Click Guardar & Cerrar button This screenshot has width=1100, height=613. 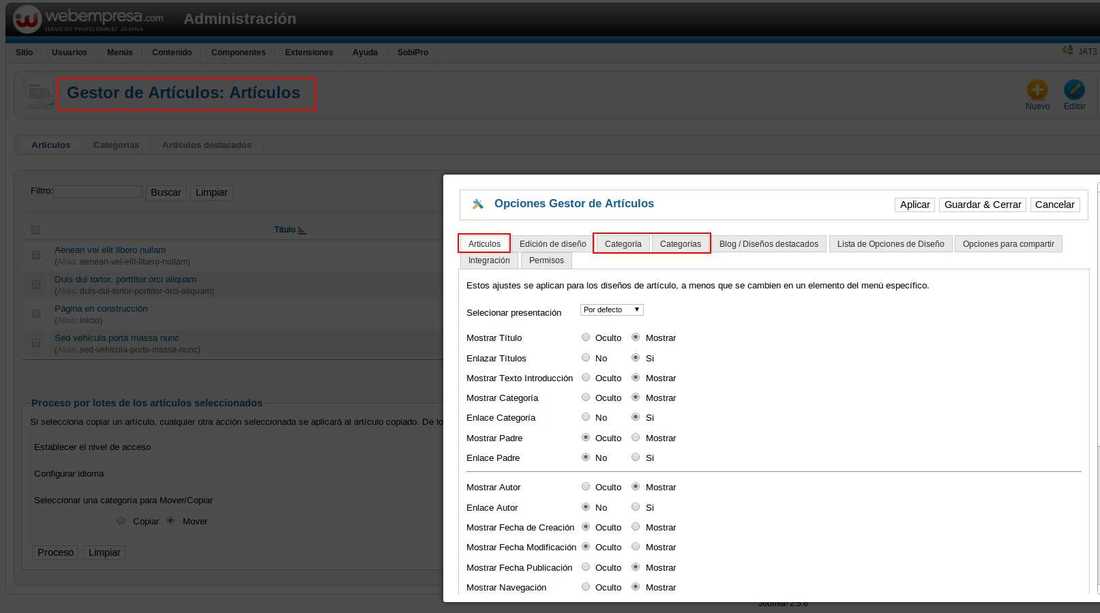point(982,204)
